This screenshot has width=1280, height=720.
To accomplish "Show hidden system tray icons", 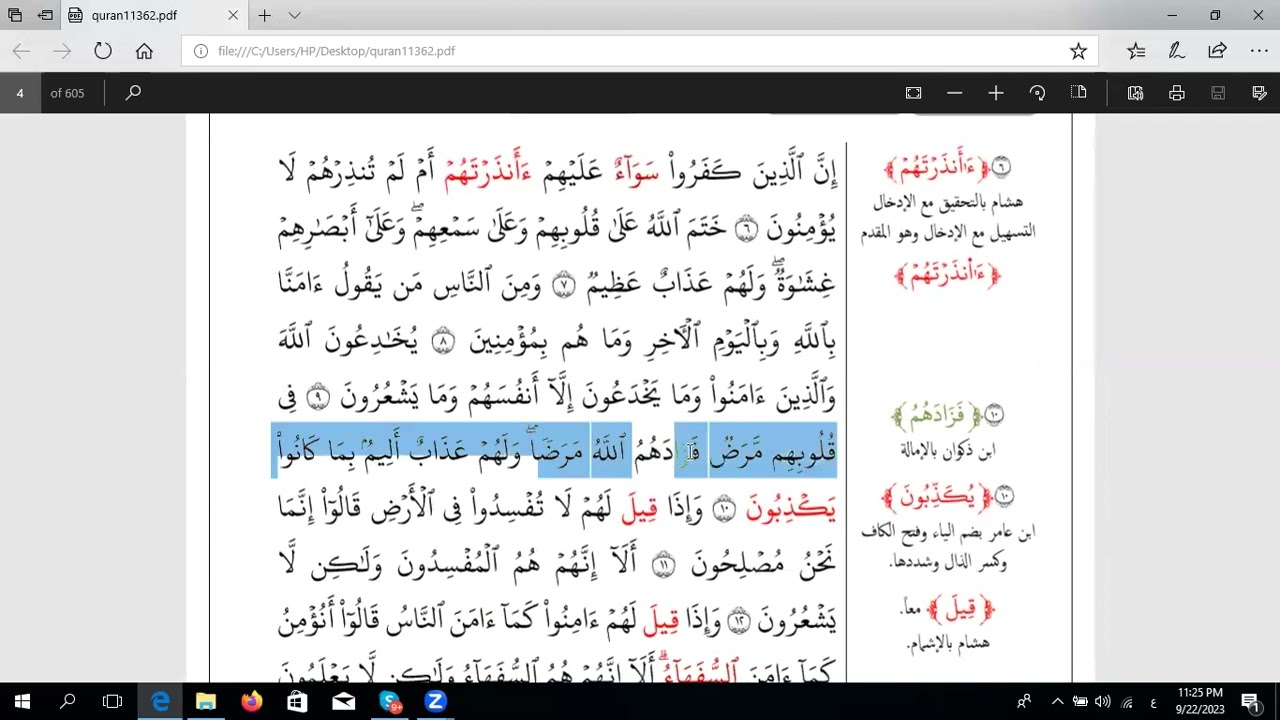I will click(1057, 702).
